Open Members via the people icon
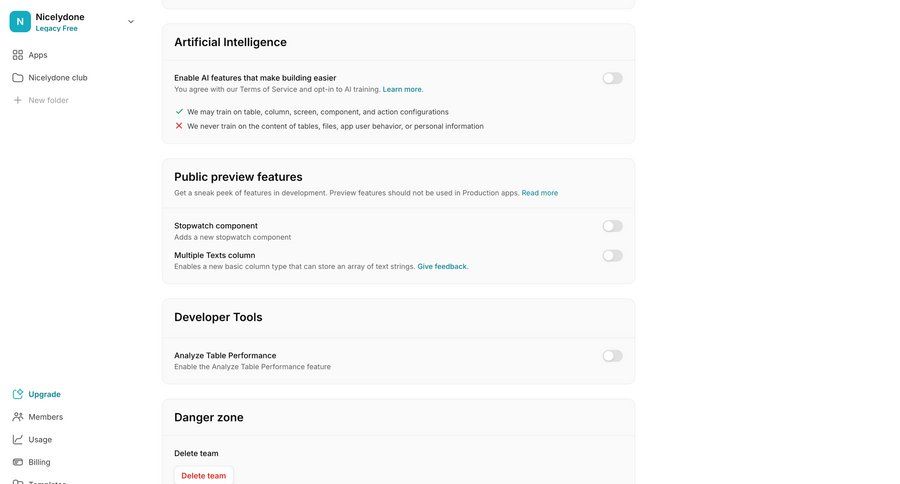The width and height of the screenshot is (900, 484). (18, 417)
